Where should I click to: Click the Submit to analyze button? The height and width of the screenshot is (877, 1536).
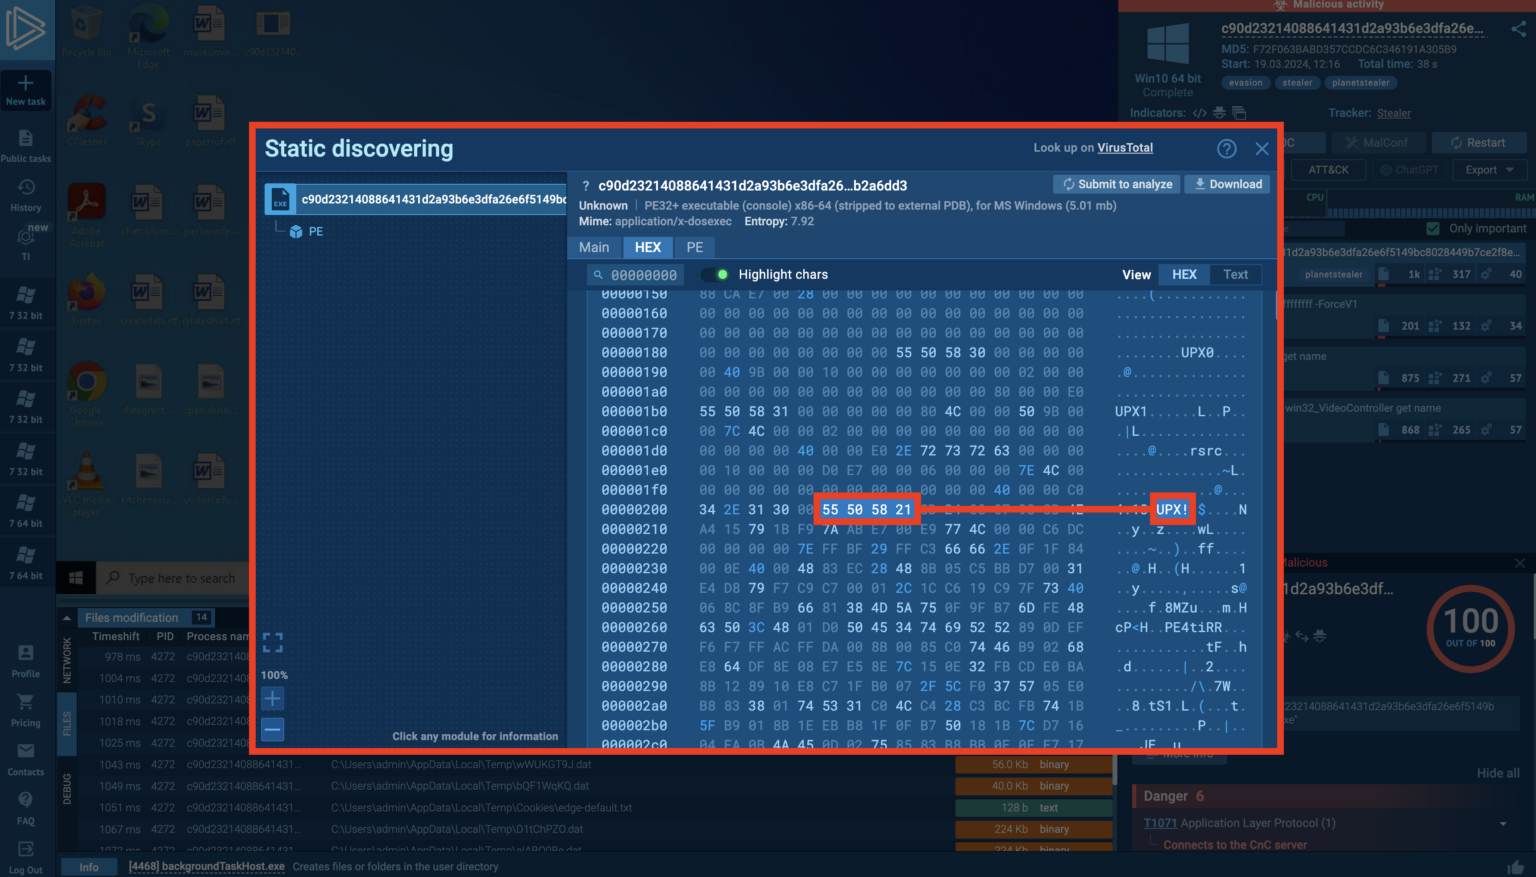[1117, 184]
